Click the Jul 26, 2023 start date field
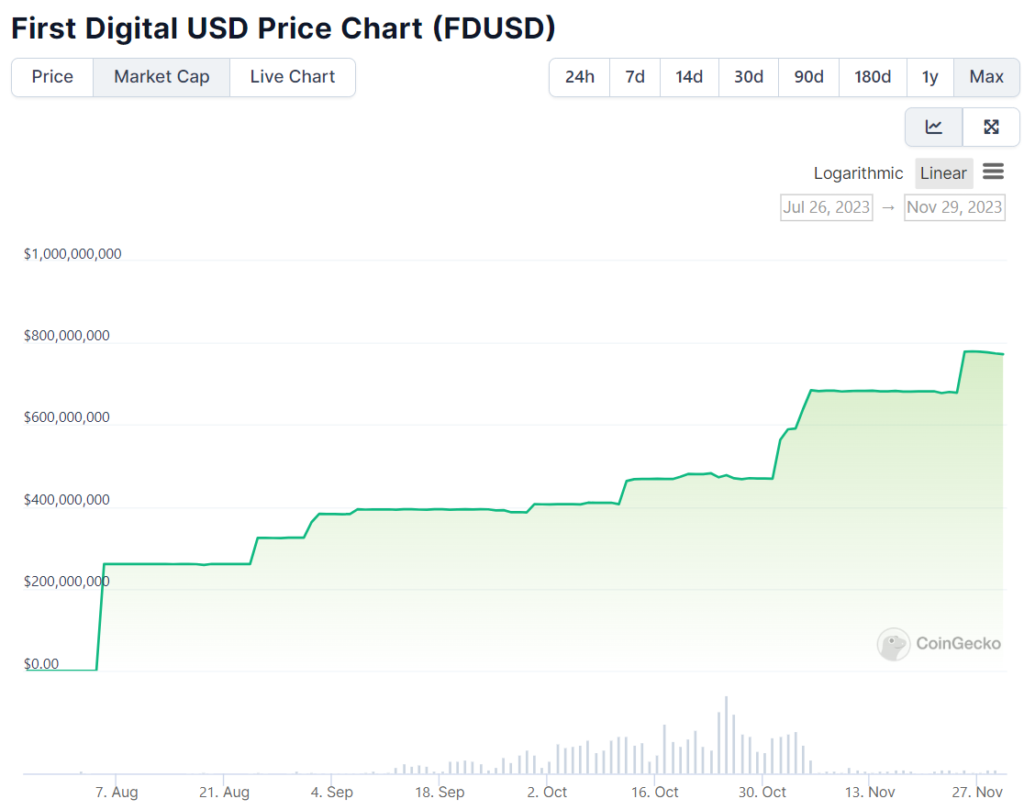This screenshot has height=810, width=1024. pos(826,207)
